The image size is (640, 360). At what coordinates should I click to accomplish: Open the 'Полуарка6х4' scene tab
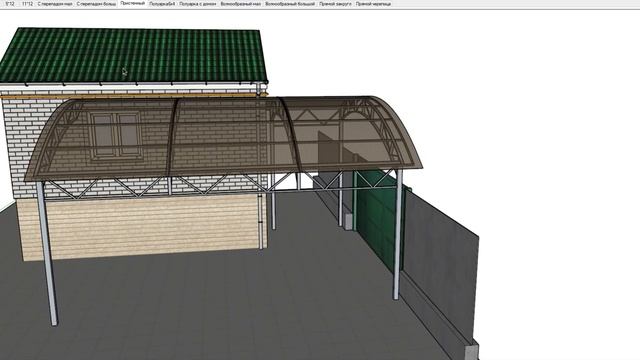[162, 4]
